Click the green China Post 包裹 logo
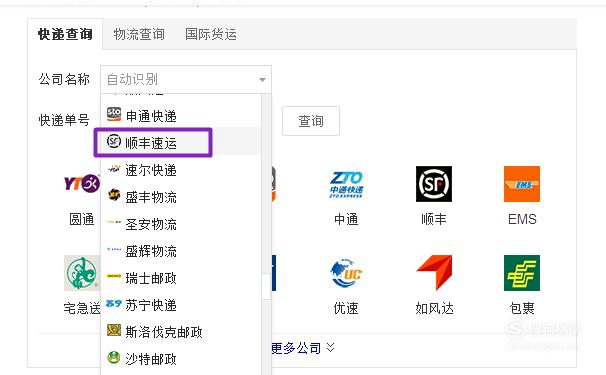The width and height of the screenshot is (606, 375). pos(522,273)
